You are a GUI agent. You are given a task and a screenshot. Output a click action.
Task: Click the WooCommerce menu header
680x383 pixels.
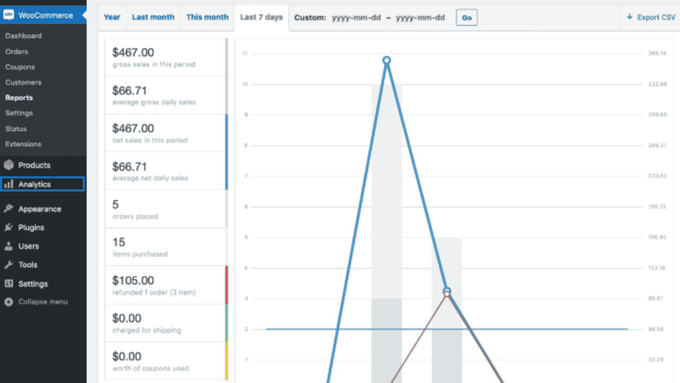43,15
